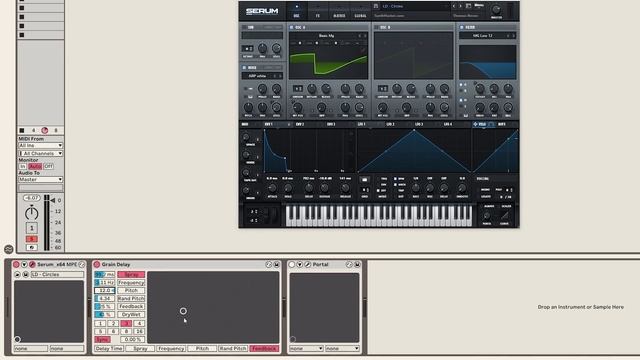Set Monitor to Off
Screen dimensions: 640x360
click(x=49, y=167)
